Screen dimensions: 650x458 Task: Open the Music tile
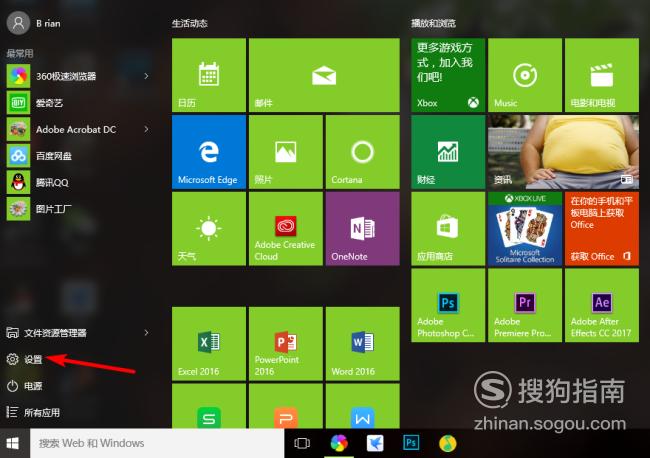point(525,75)
